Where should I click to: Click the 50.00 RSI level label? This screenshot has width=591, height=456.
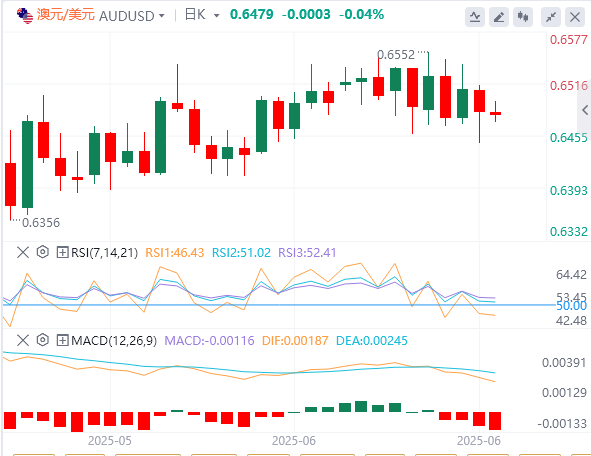[571, 306]
